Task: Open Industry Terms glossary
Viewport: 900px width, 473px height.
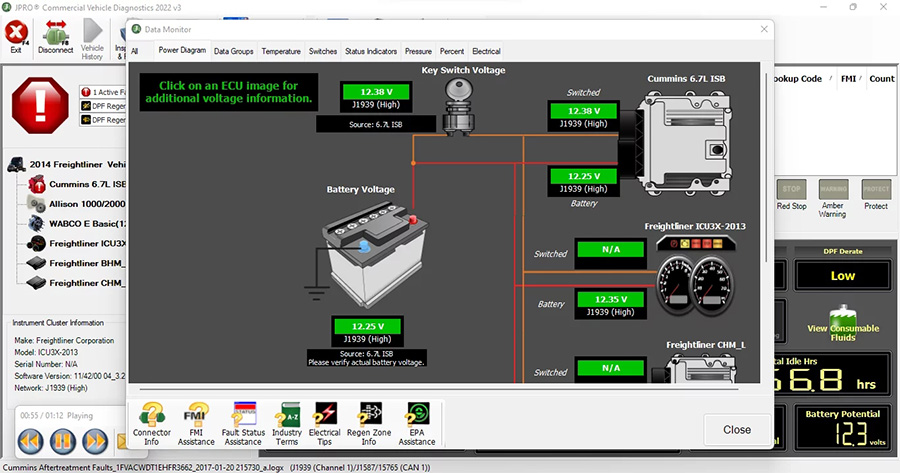Action: 287,420
